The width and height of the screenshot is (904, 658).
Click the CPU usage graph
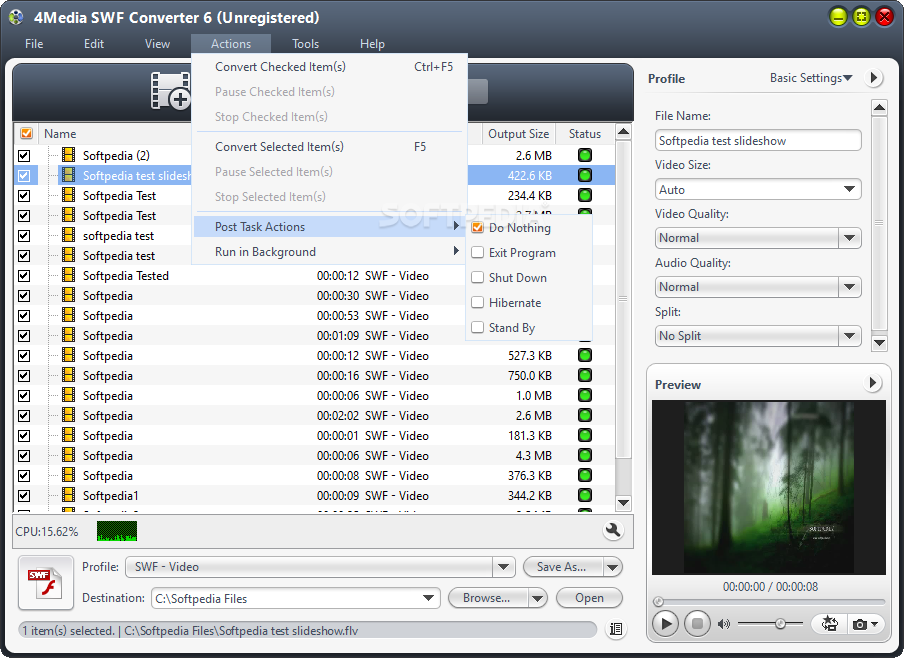tap(117, 531)
